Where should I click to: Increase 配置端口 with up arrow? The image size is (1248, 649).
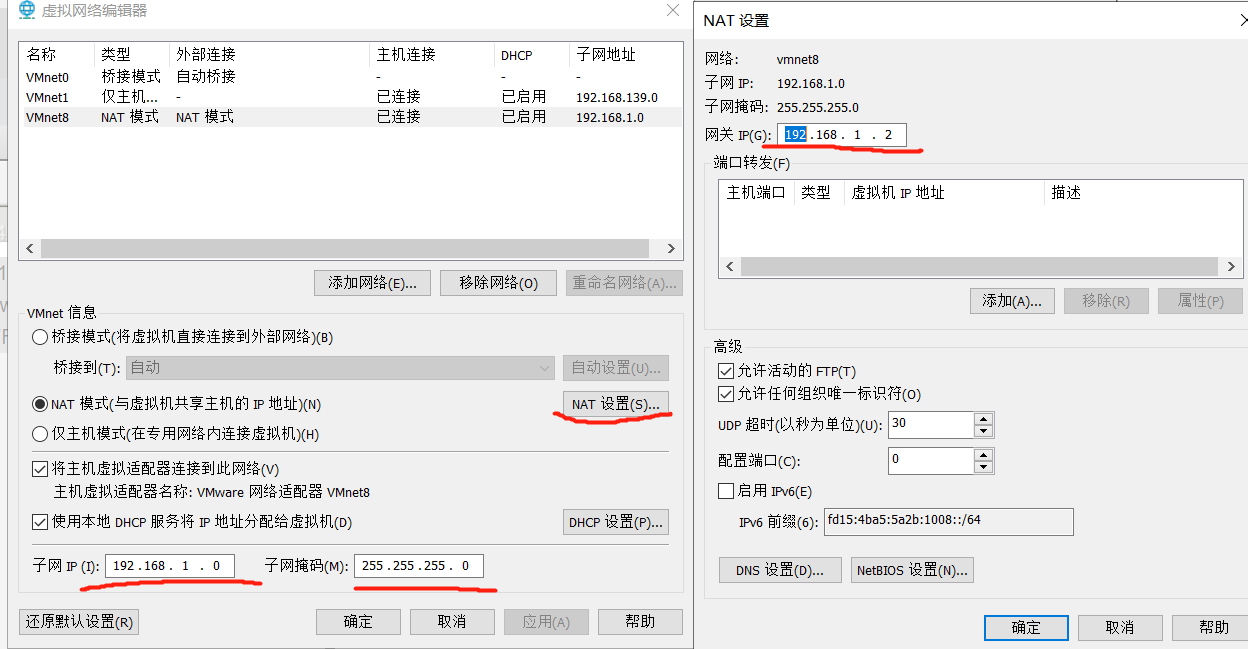coord(984,454)
